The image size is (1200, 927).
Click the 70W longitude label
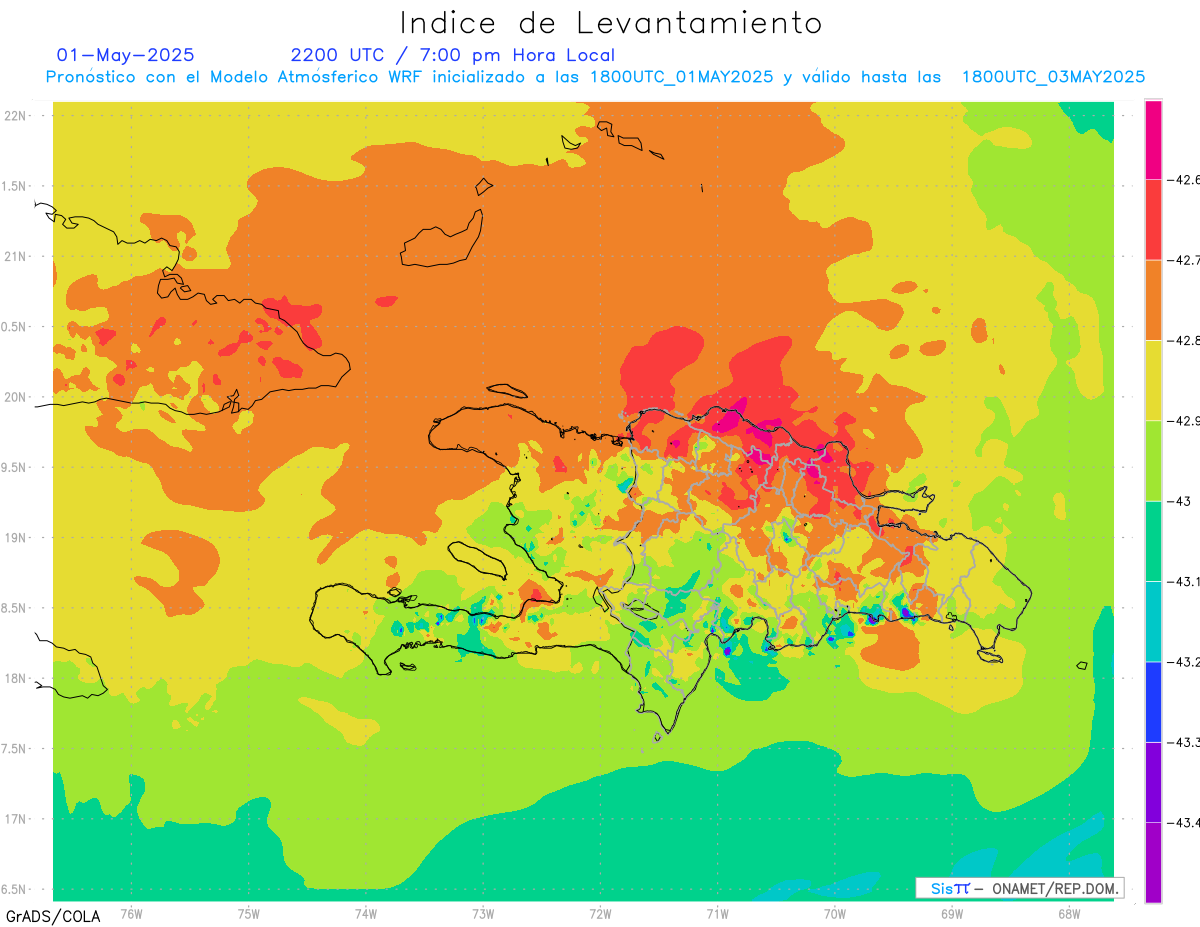pos(835,913)
